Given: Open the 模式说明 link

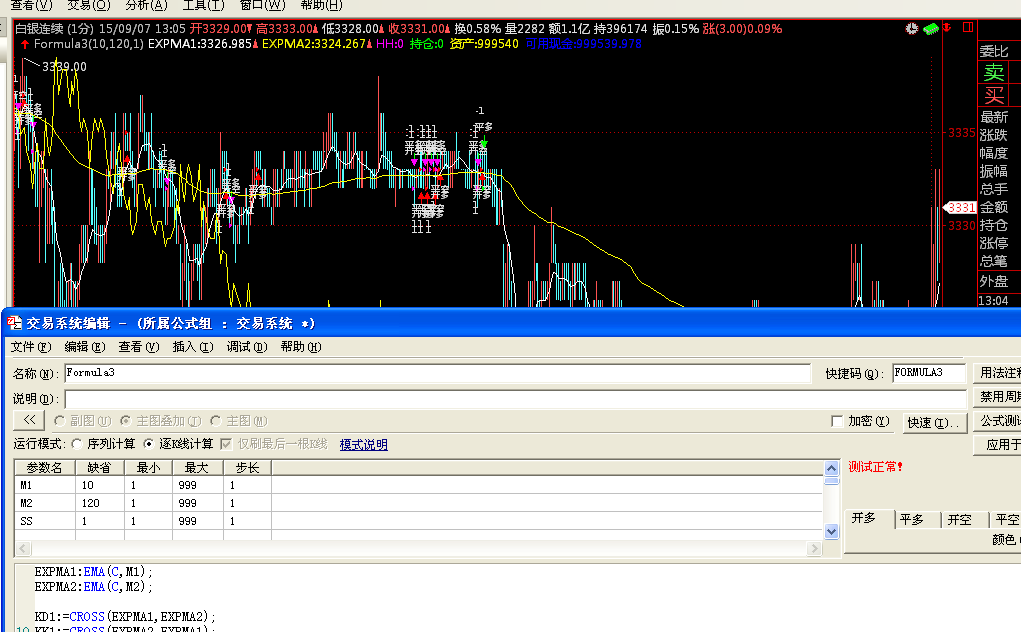Looking at the screenshot, I should point(363,445).
